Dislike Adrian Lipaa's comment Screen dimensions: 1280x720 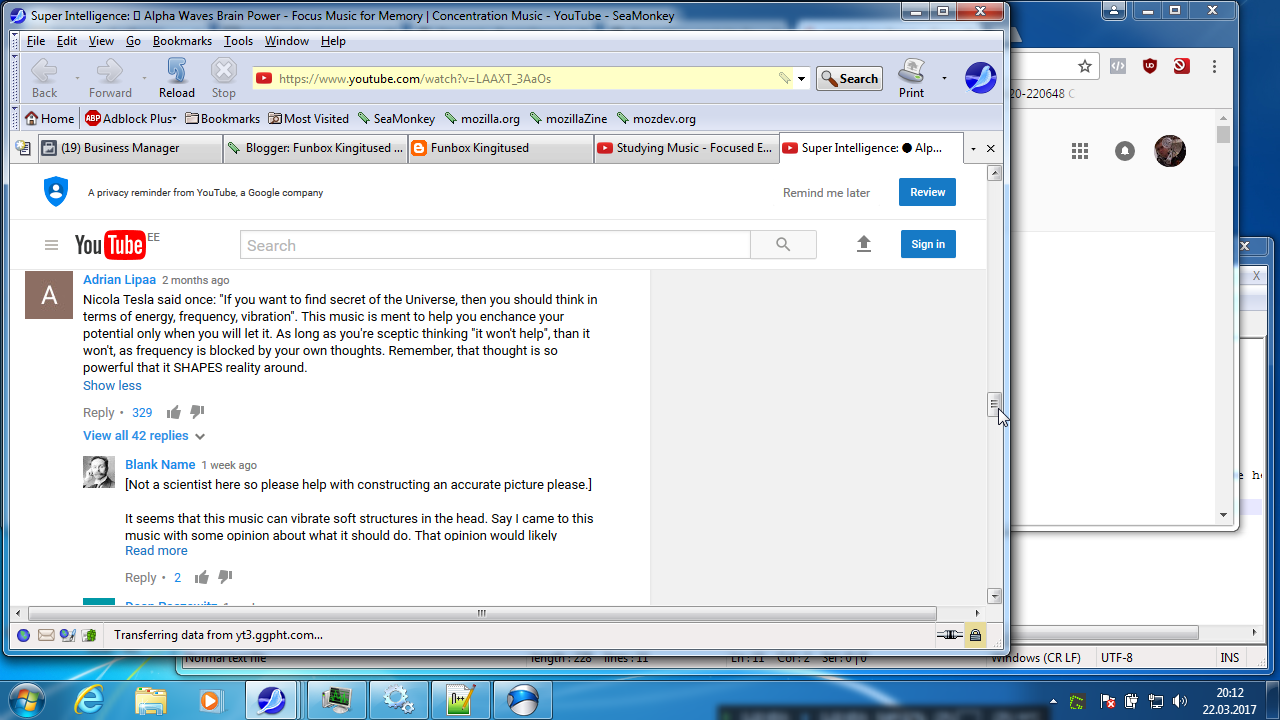[197, 412]
